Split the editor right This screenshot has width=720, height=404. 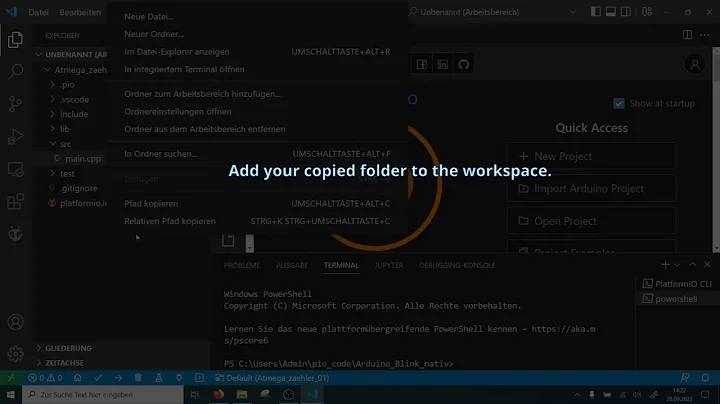(x=687, y=35)
